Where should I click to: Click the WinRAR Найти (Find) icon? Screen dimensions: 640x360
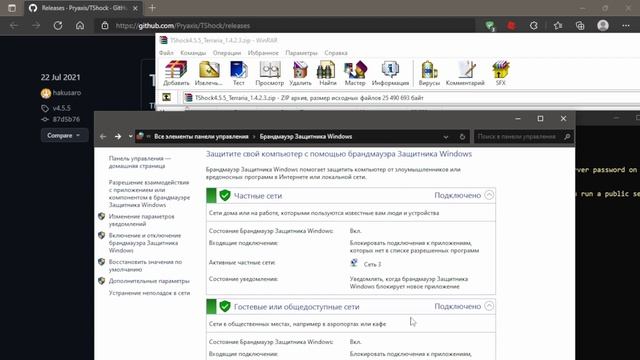coord(327,73)
